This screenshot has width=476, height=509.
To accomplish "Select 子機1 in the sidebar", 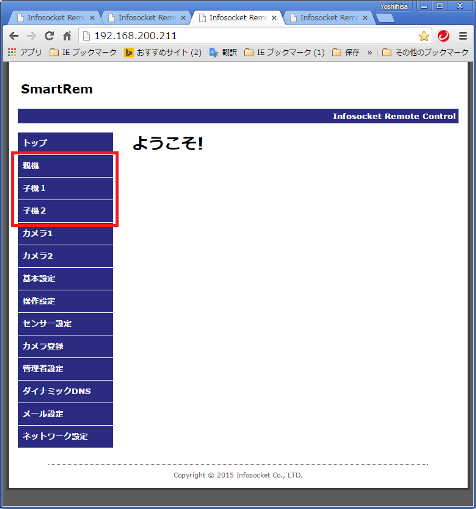I will pyautogui.click(x=65, y=188).
